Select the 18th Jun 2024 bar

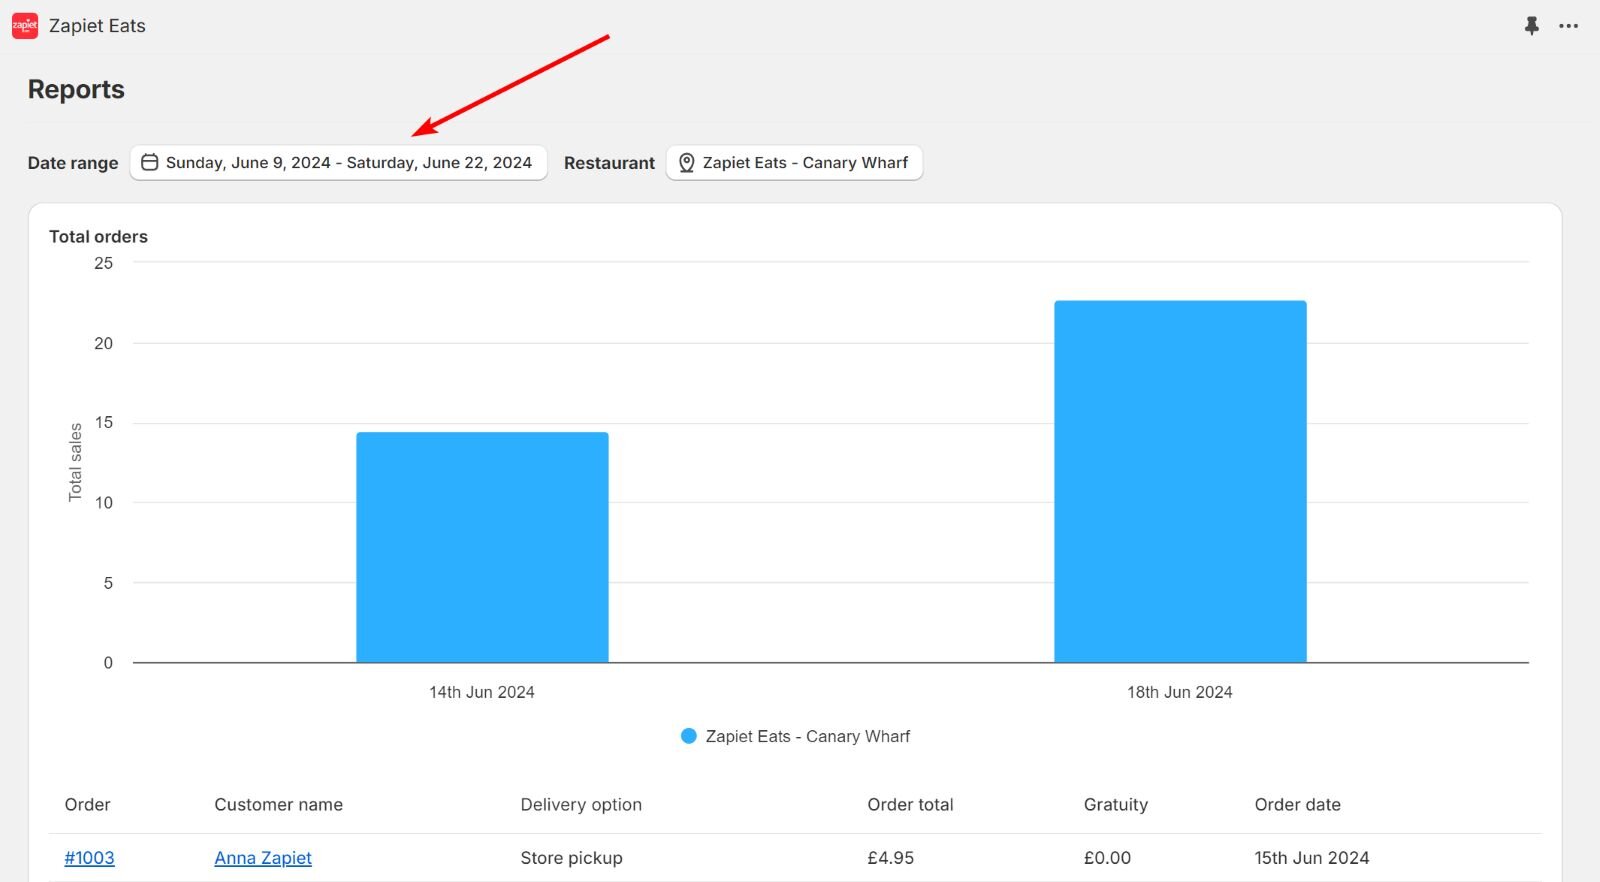tap(1180, 481)
